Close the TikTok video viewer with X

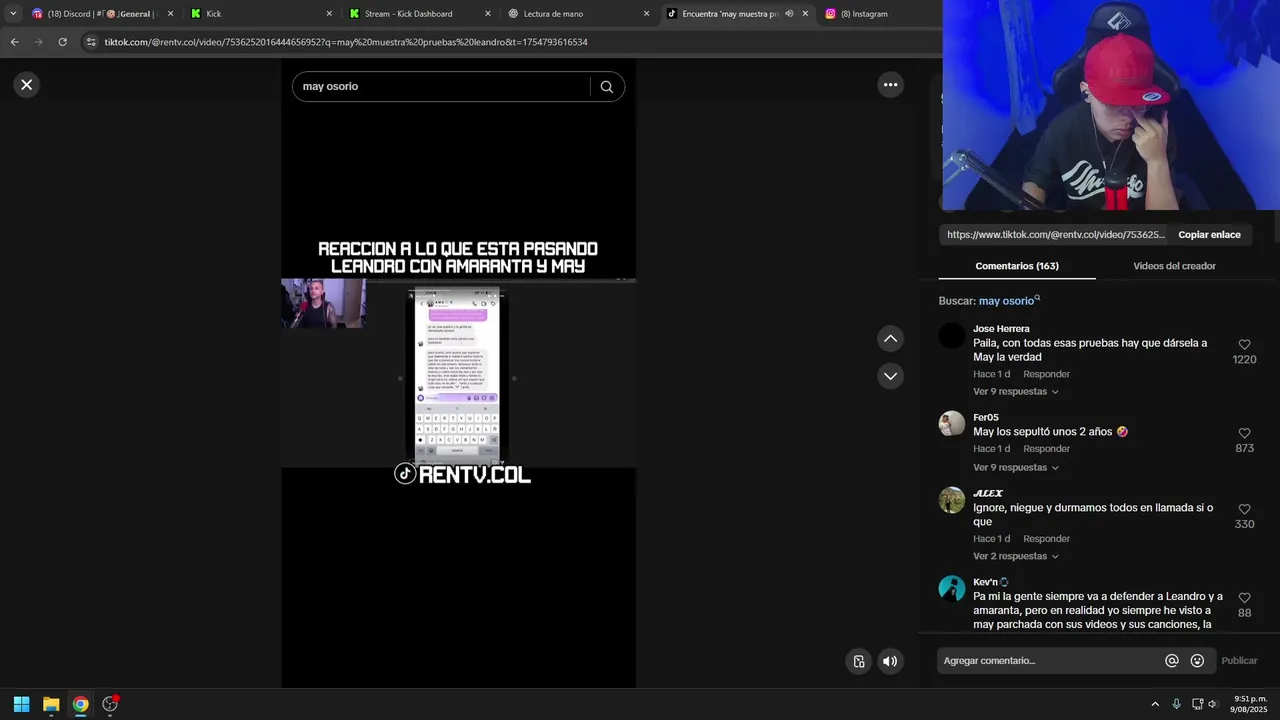pyautogui.click(x=27, y=85)
